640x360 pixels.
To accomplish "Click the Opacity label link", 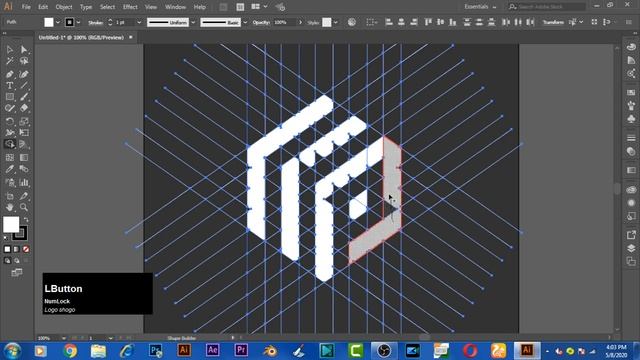I will point(261,22).
